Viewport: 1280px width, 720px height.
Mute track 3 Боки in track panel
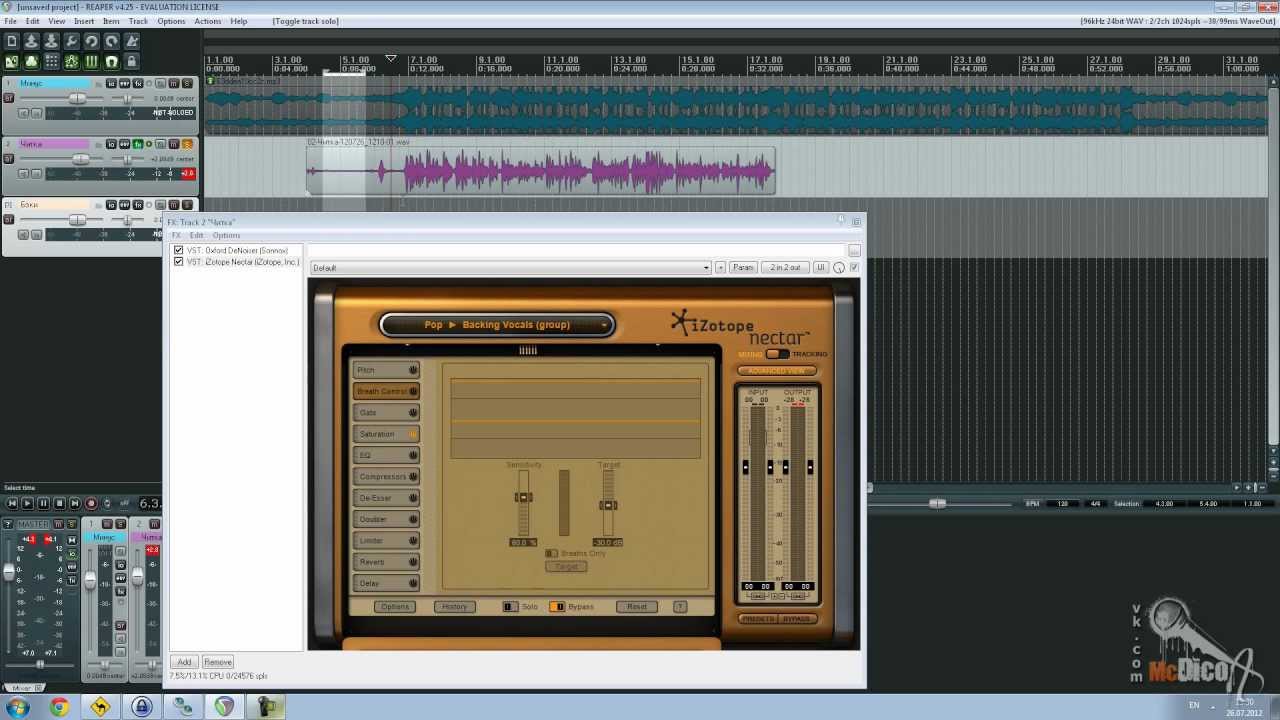coord(174,205)
